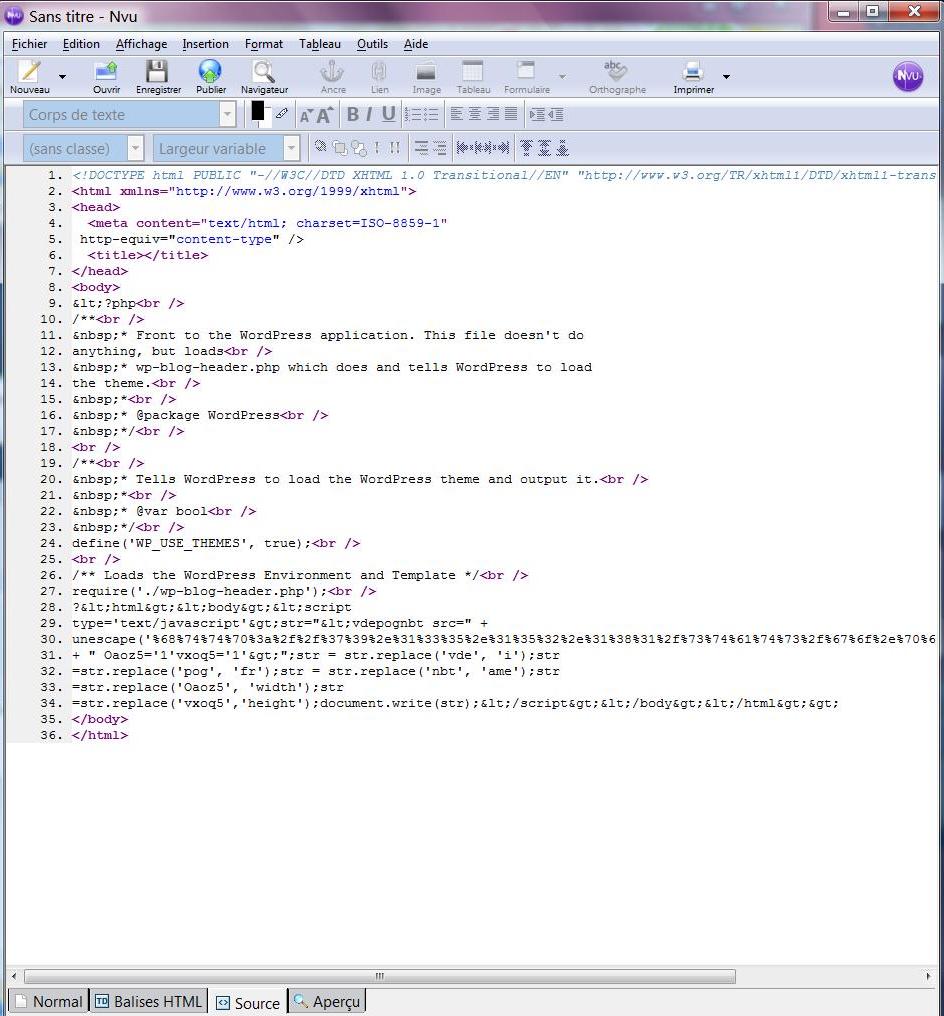
Task: Click the Lien link icon
Action: (380, 71)
